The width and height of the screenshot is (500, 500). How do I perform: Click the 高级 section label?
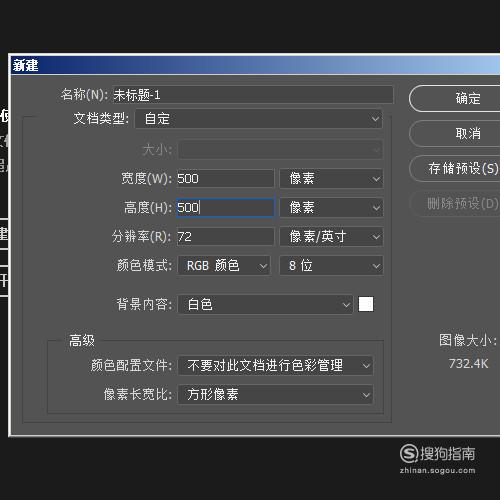82,341
